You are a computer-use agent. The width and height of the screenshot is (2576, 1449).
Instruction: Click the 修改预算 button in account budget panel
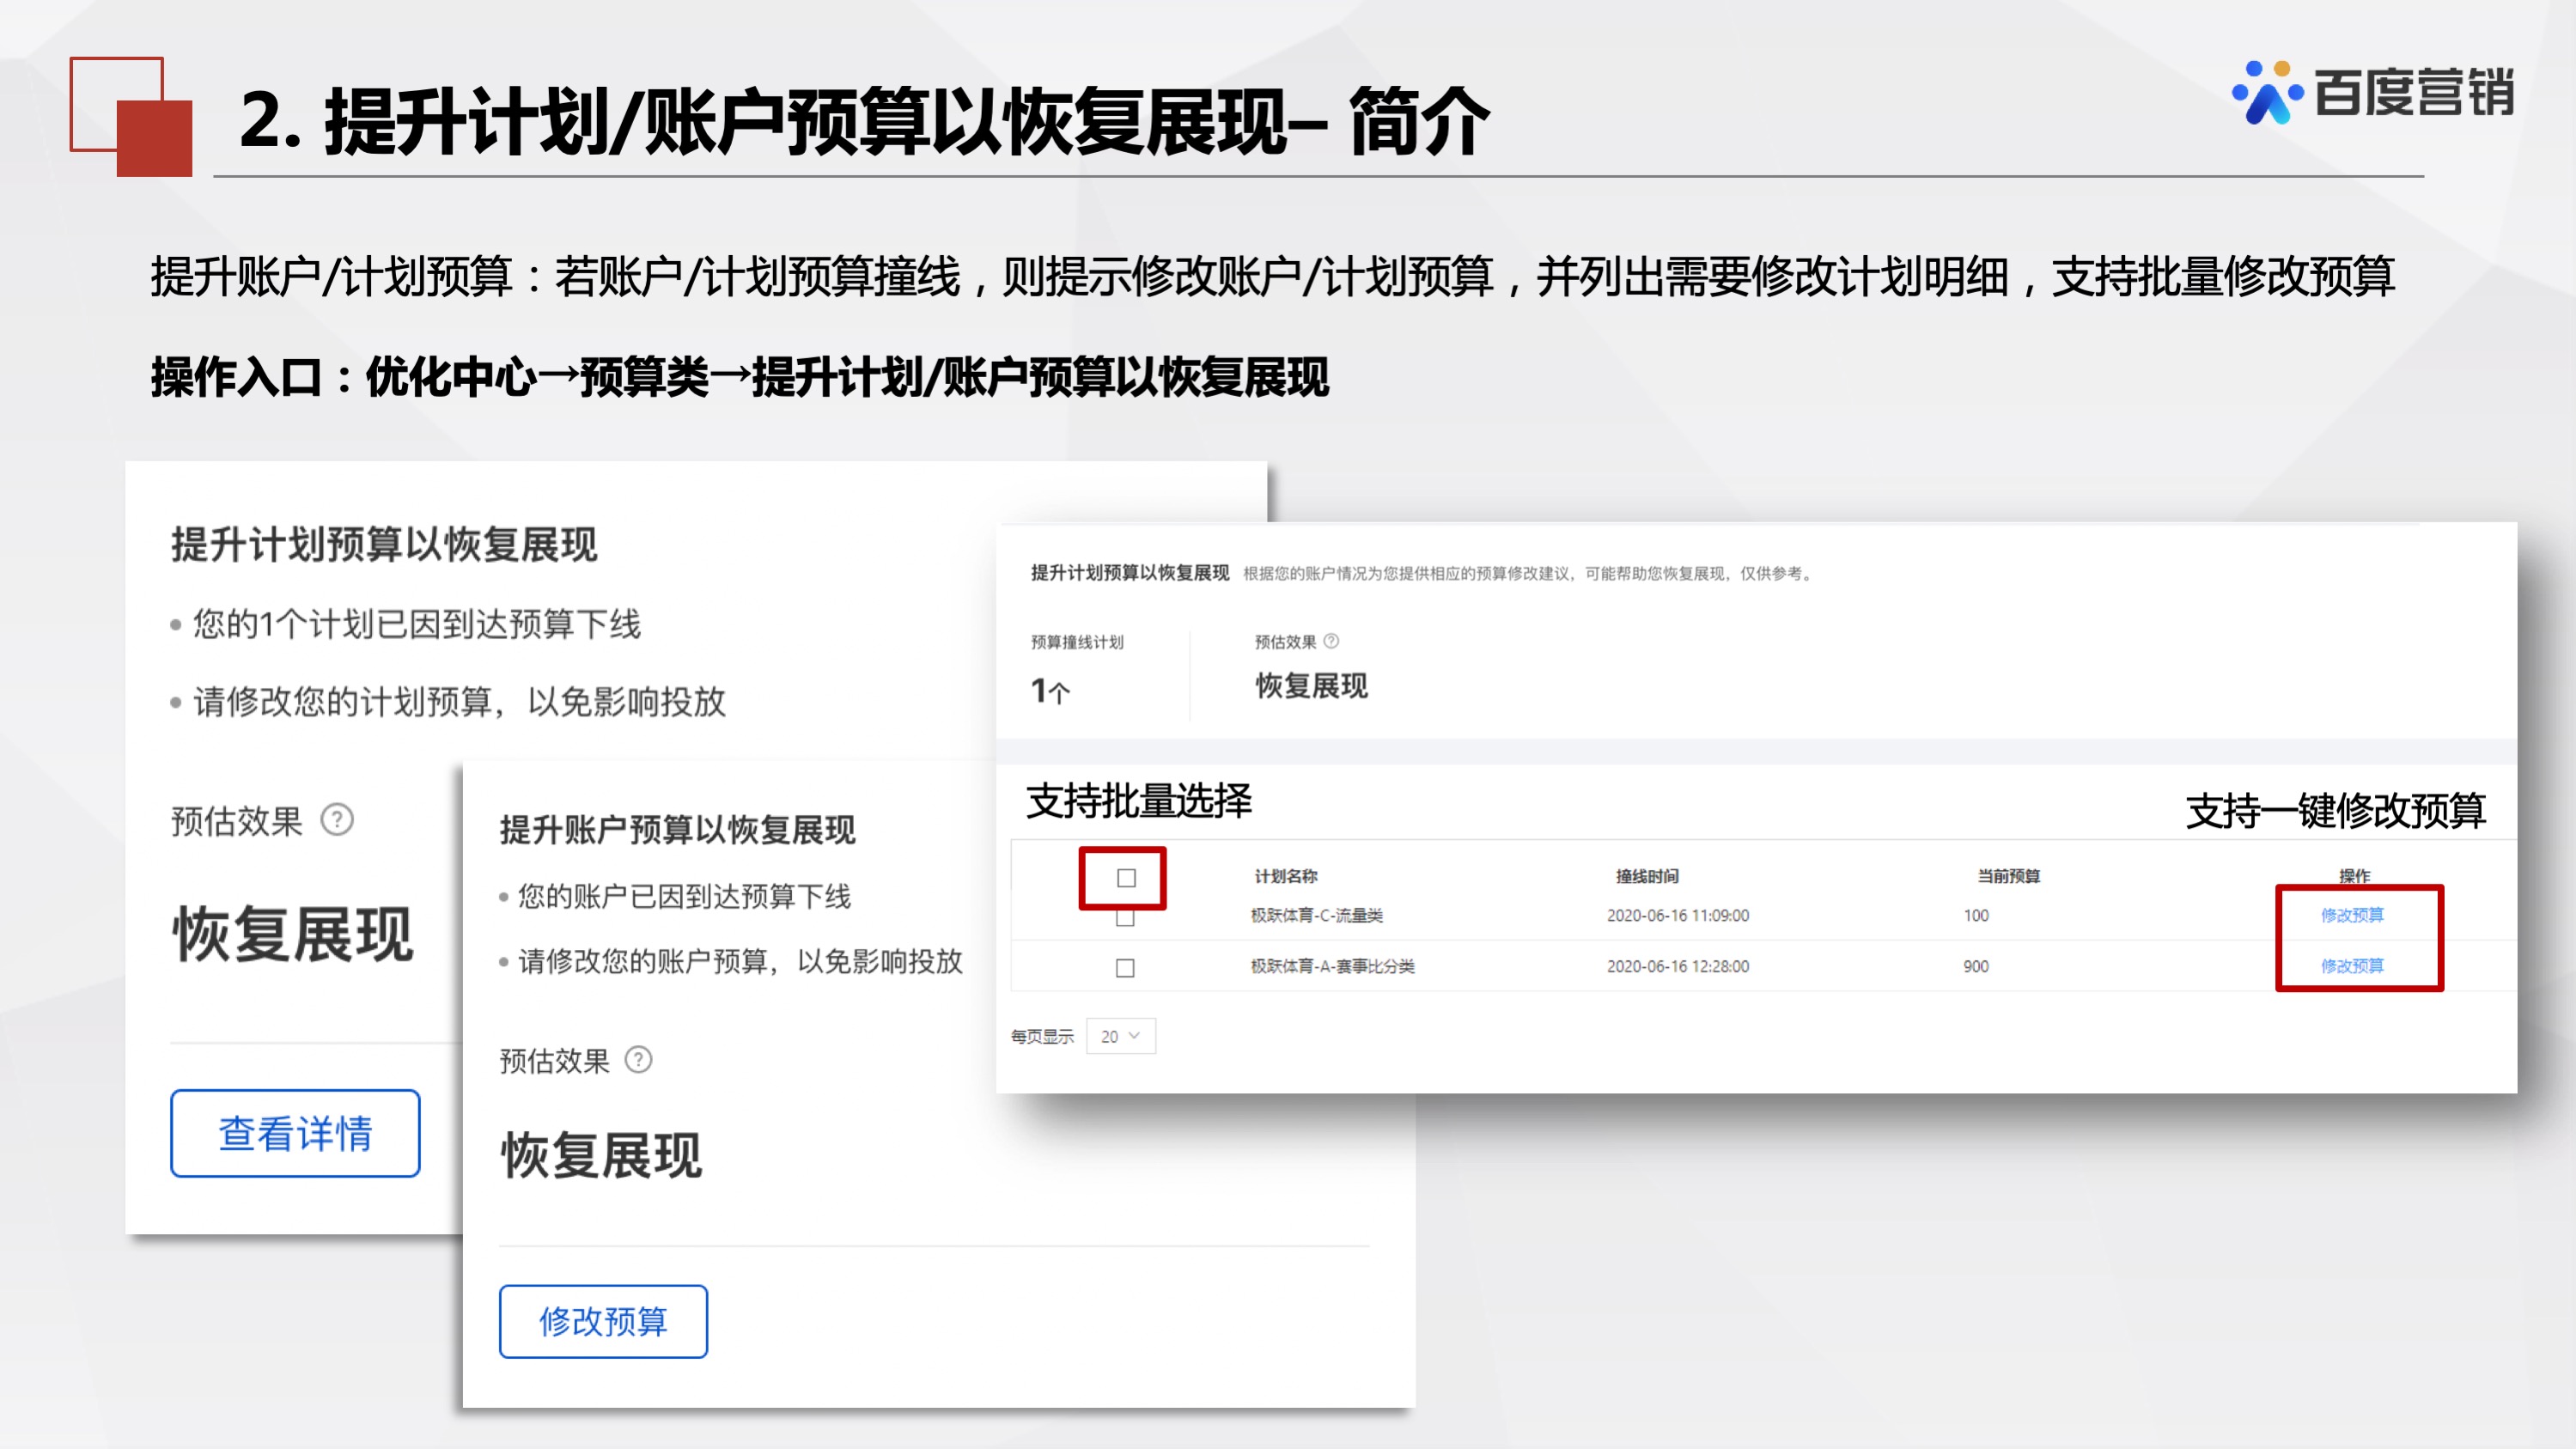click(604, 1322)
